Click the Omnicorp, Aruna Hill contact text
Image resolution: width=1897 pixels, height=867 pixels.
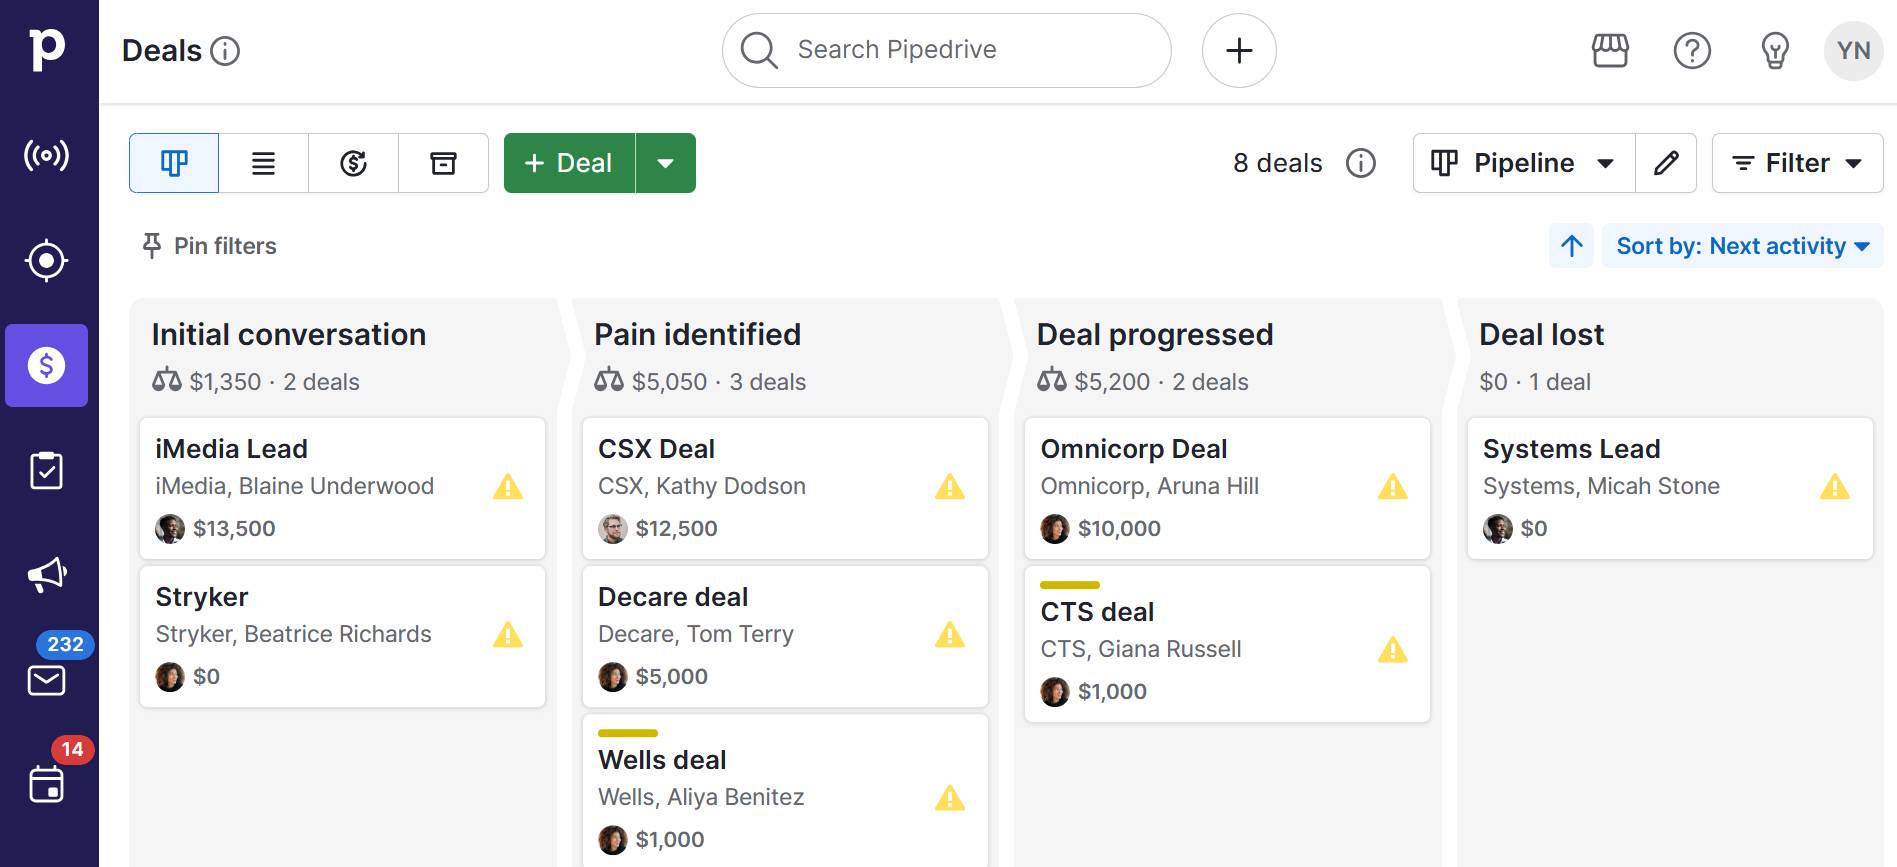coord(1150,486)
